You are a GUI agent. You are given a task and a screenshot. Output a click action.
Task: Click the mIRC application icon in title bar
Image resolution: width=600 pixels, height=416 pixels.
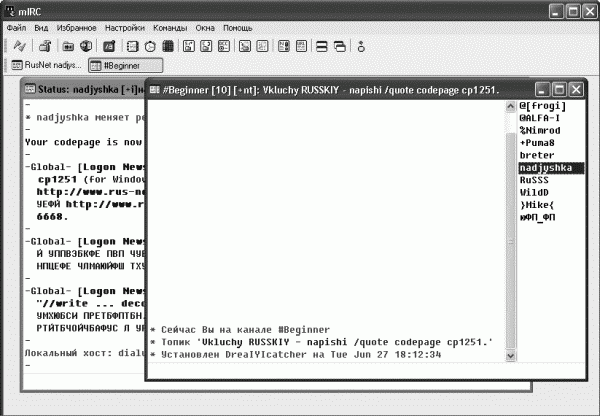click(x=10, y=11)
